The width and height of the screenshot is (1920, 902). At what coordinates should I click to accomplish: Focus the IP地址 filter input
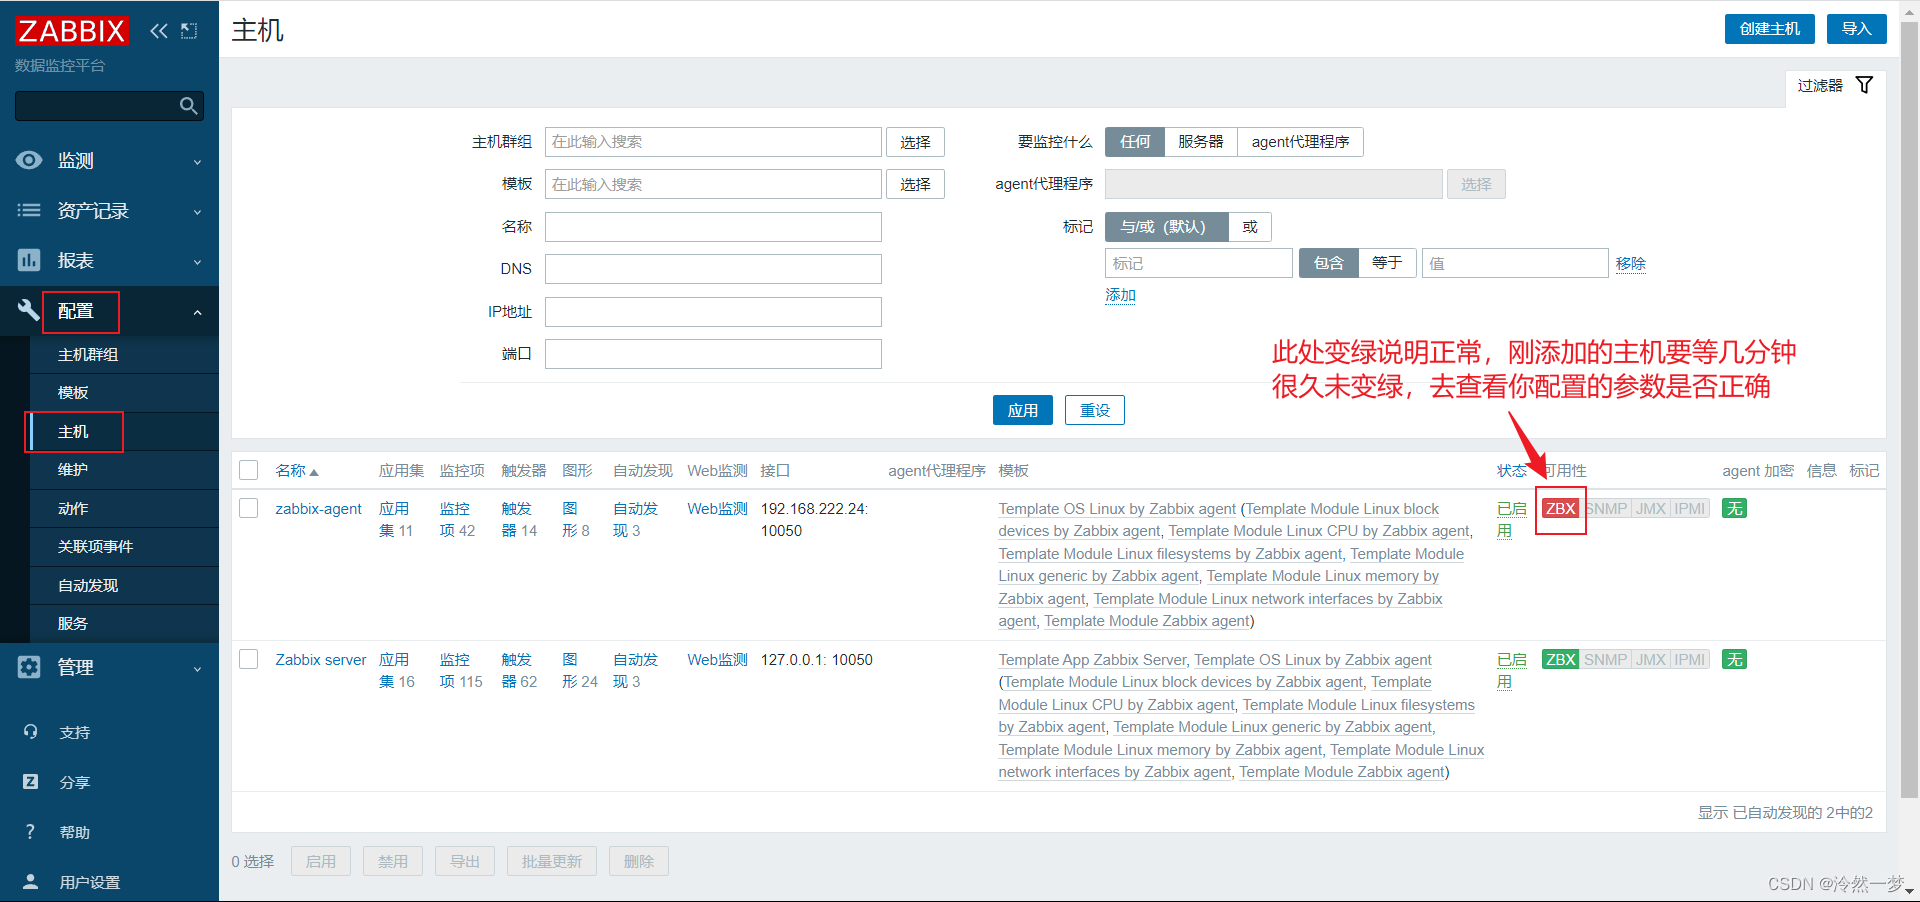(x=713, y=312)
